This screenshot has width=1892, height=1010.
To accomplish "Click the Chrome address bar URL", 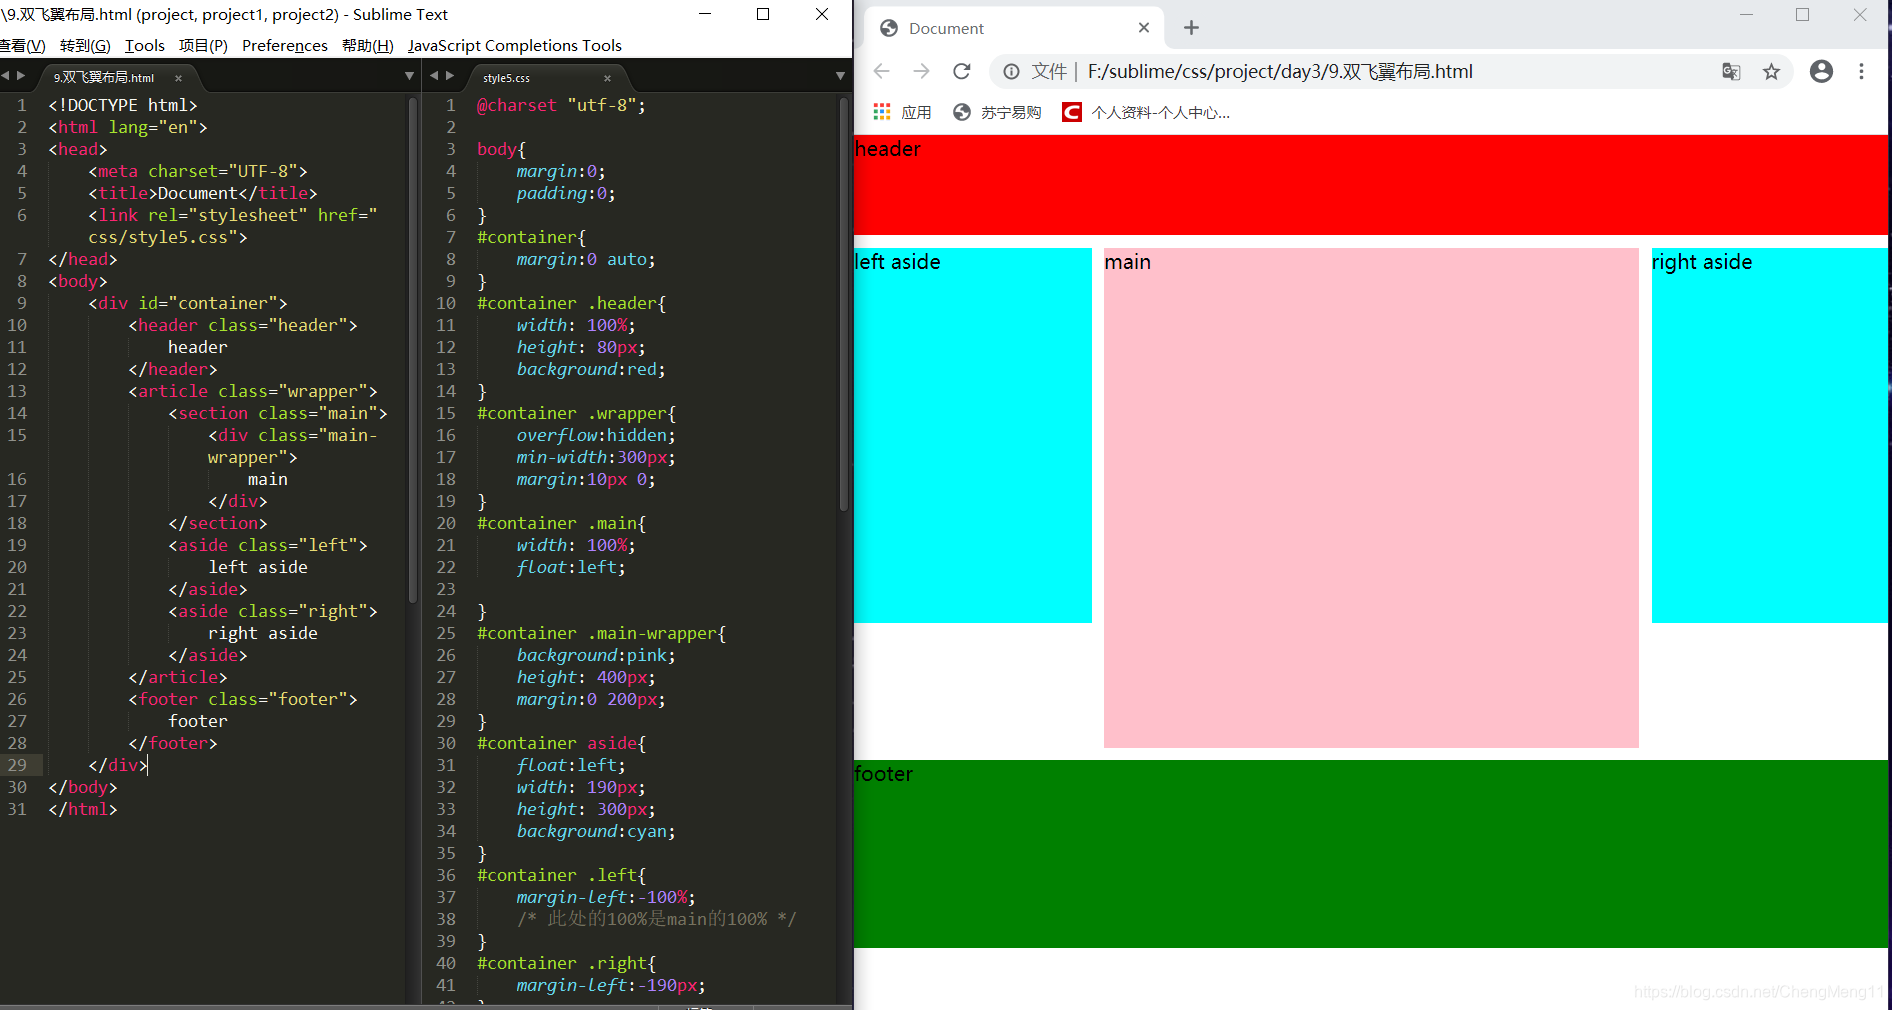I will pos(1280,71).
